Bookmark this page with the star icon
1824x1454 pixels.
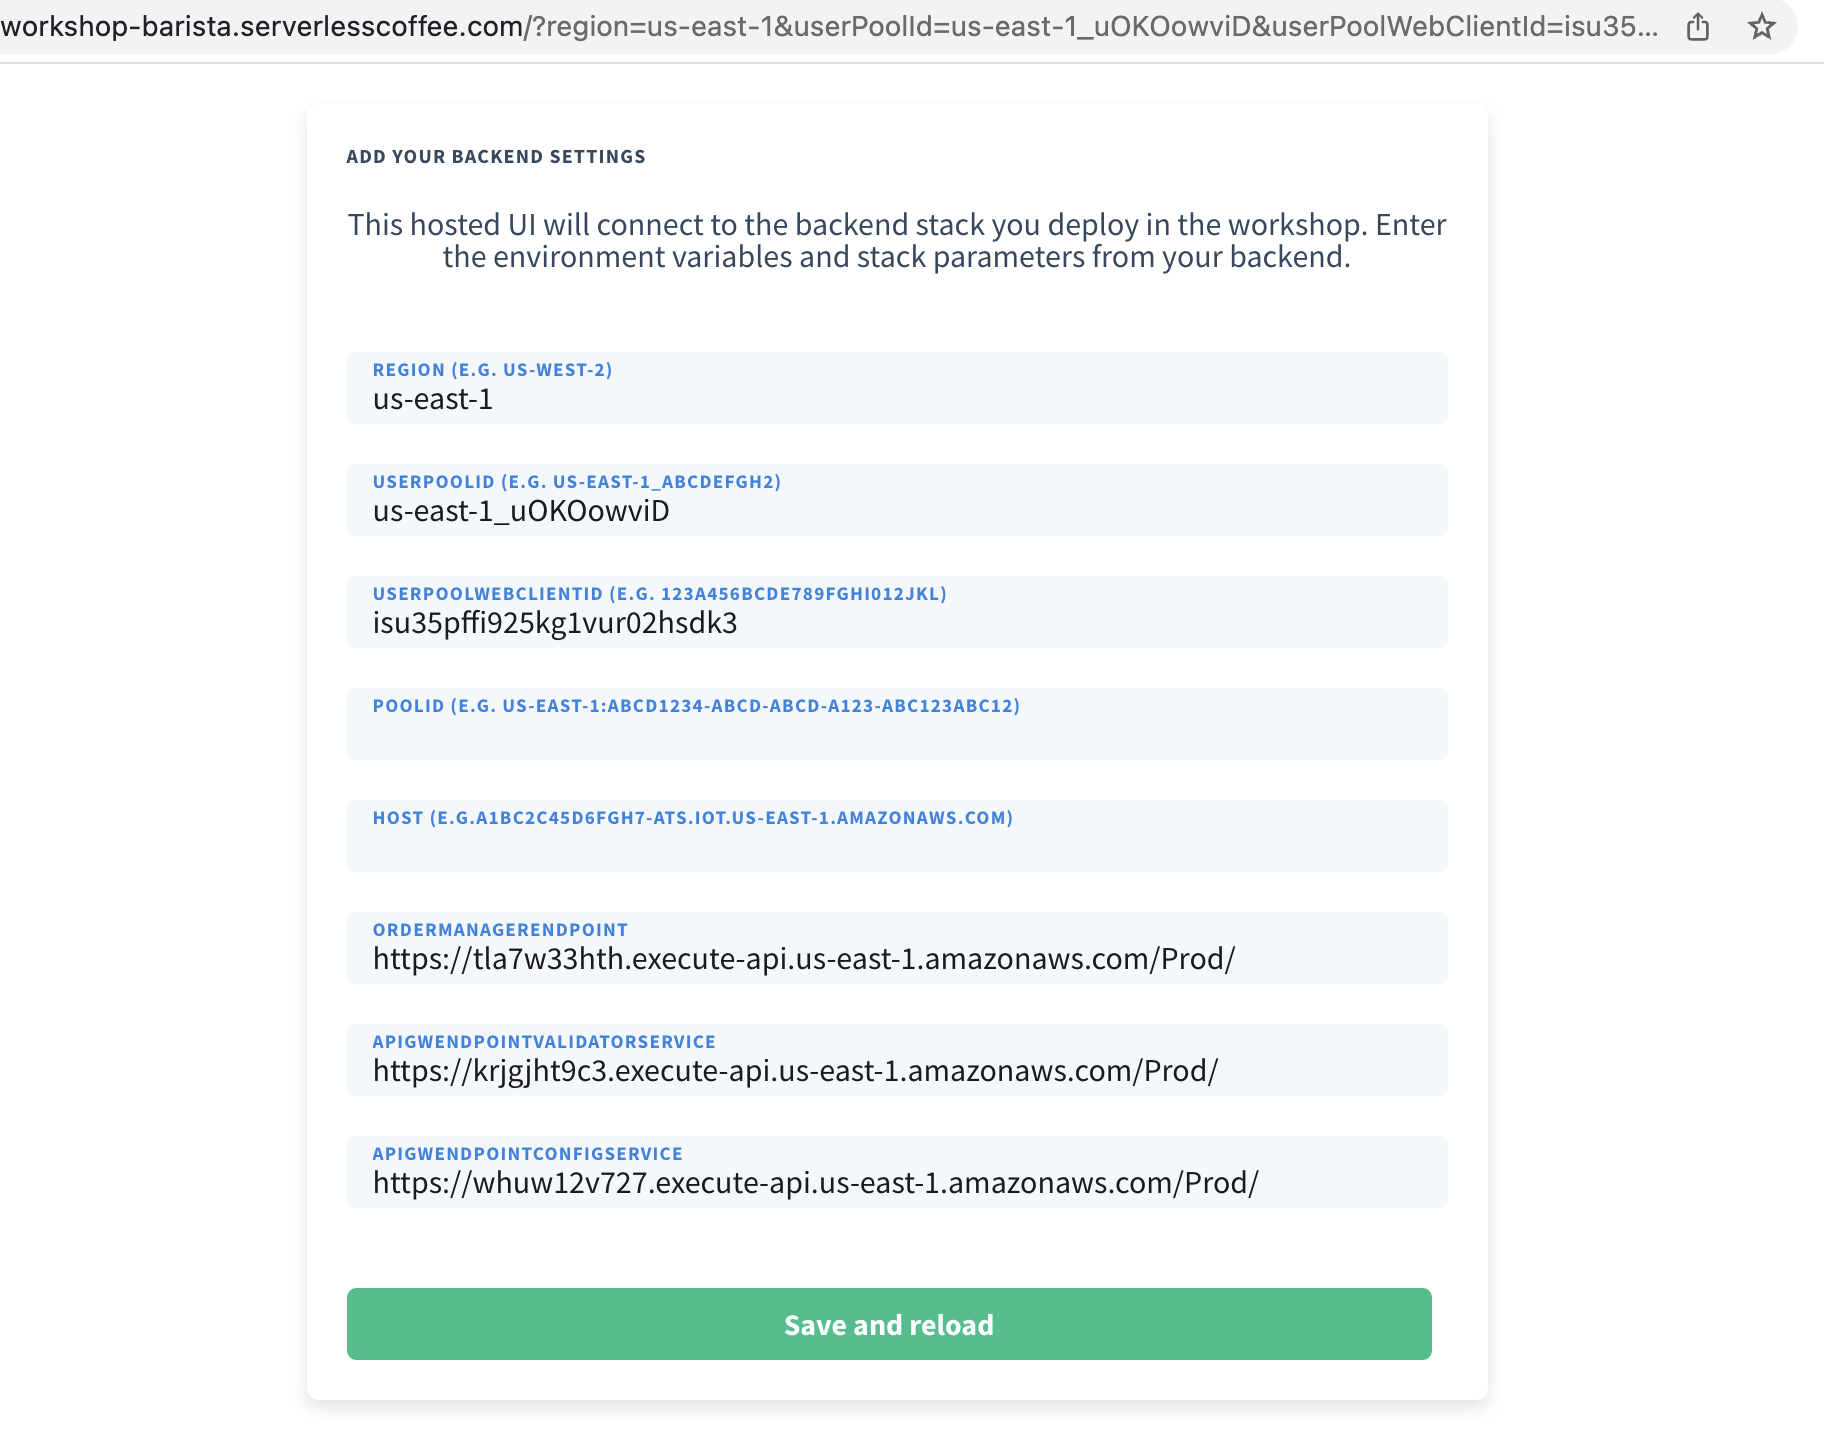(1761, 27)
